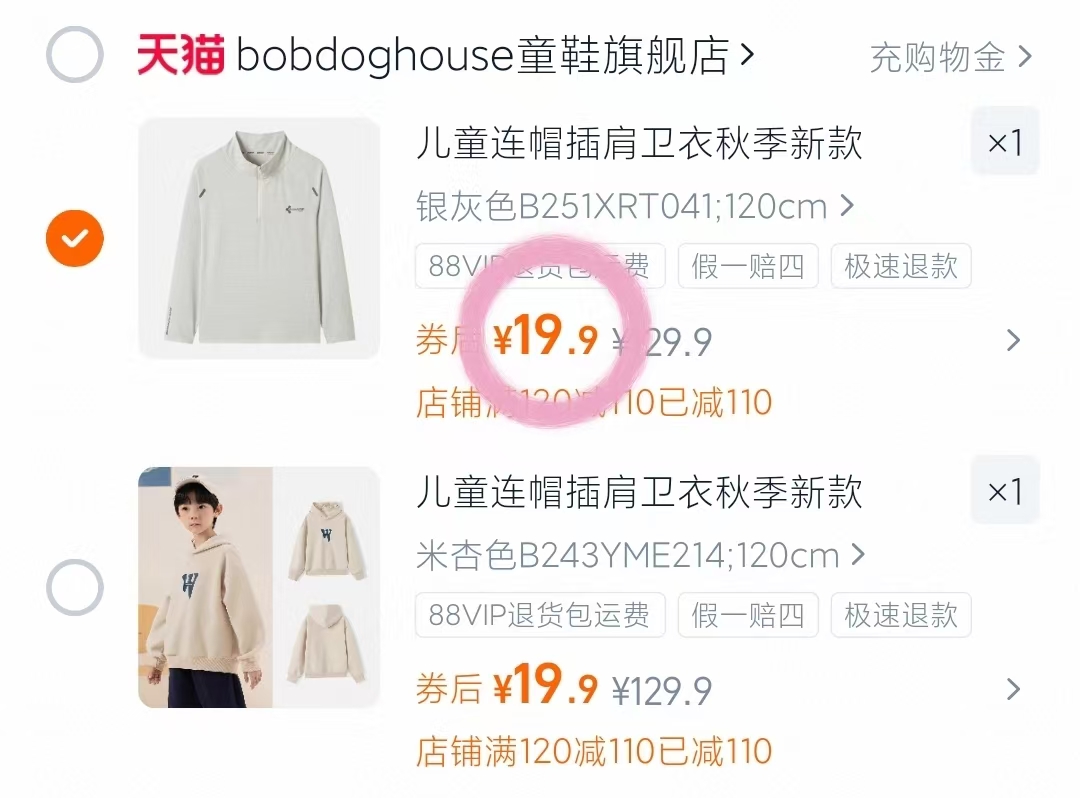1080x798 pixels.
Task: Tap 极速退款 tag on second item
Action: click(901, 615)
